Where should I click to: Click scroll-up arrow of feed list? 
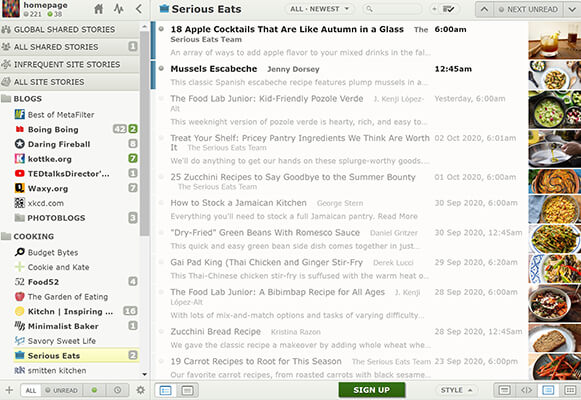(144, 27)
